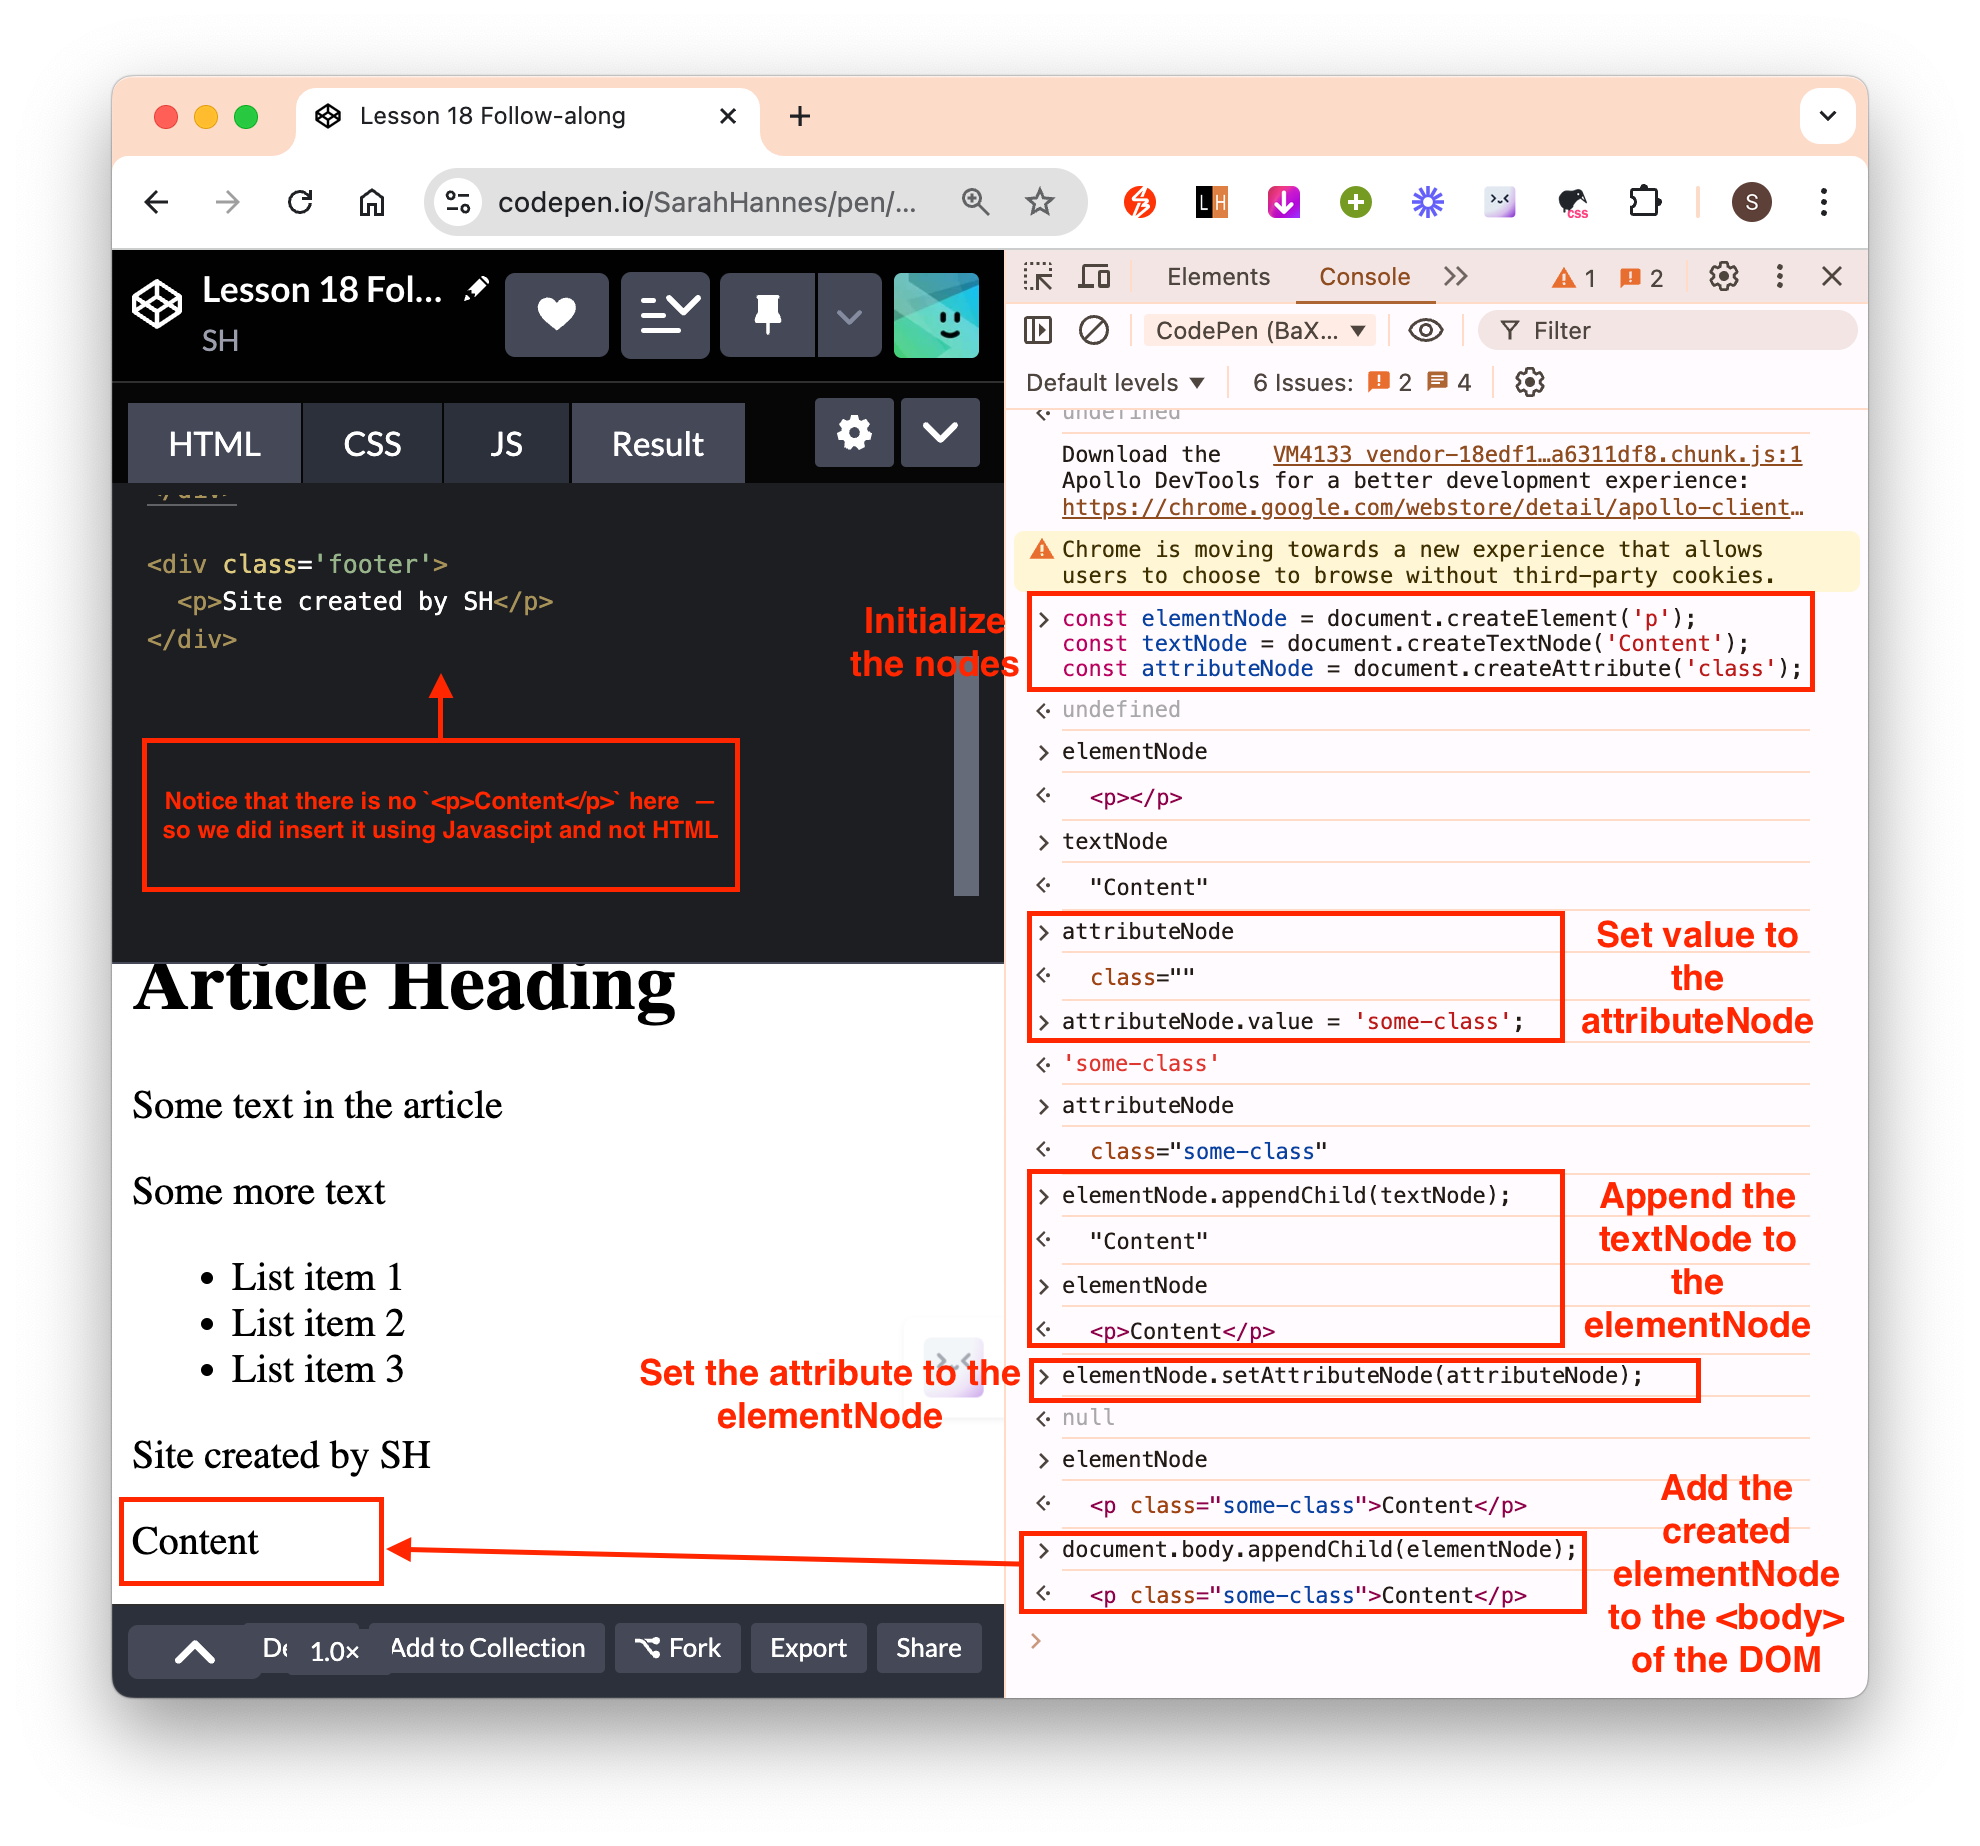1980x1846 pixels.
Task: Switch to the CSS editor tab
Action: click(x=372, y=443)
